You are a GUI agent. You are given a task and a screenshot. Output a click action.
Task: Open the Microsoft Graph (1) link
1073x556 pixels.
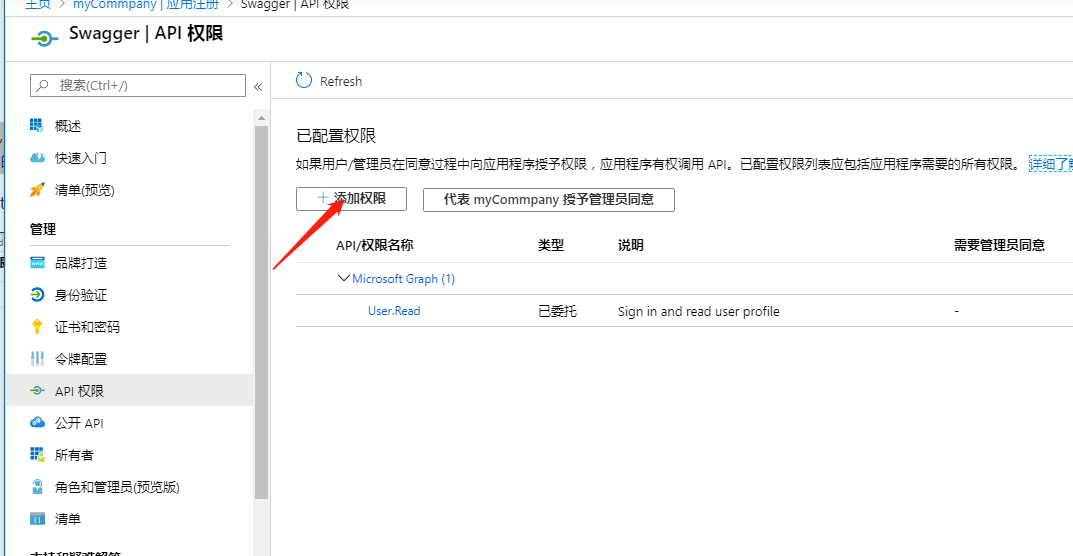pos(403,279)
